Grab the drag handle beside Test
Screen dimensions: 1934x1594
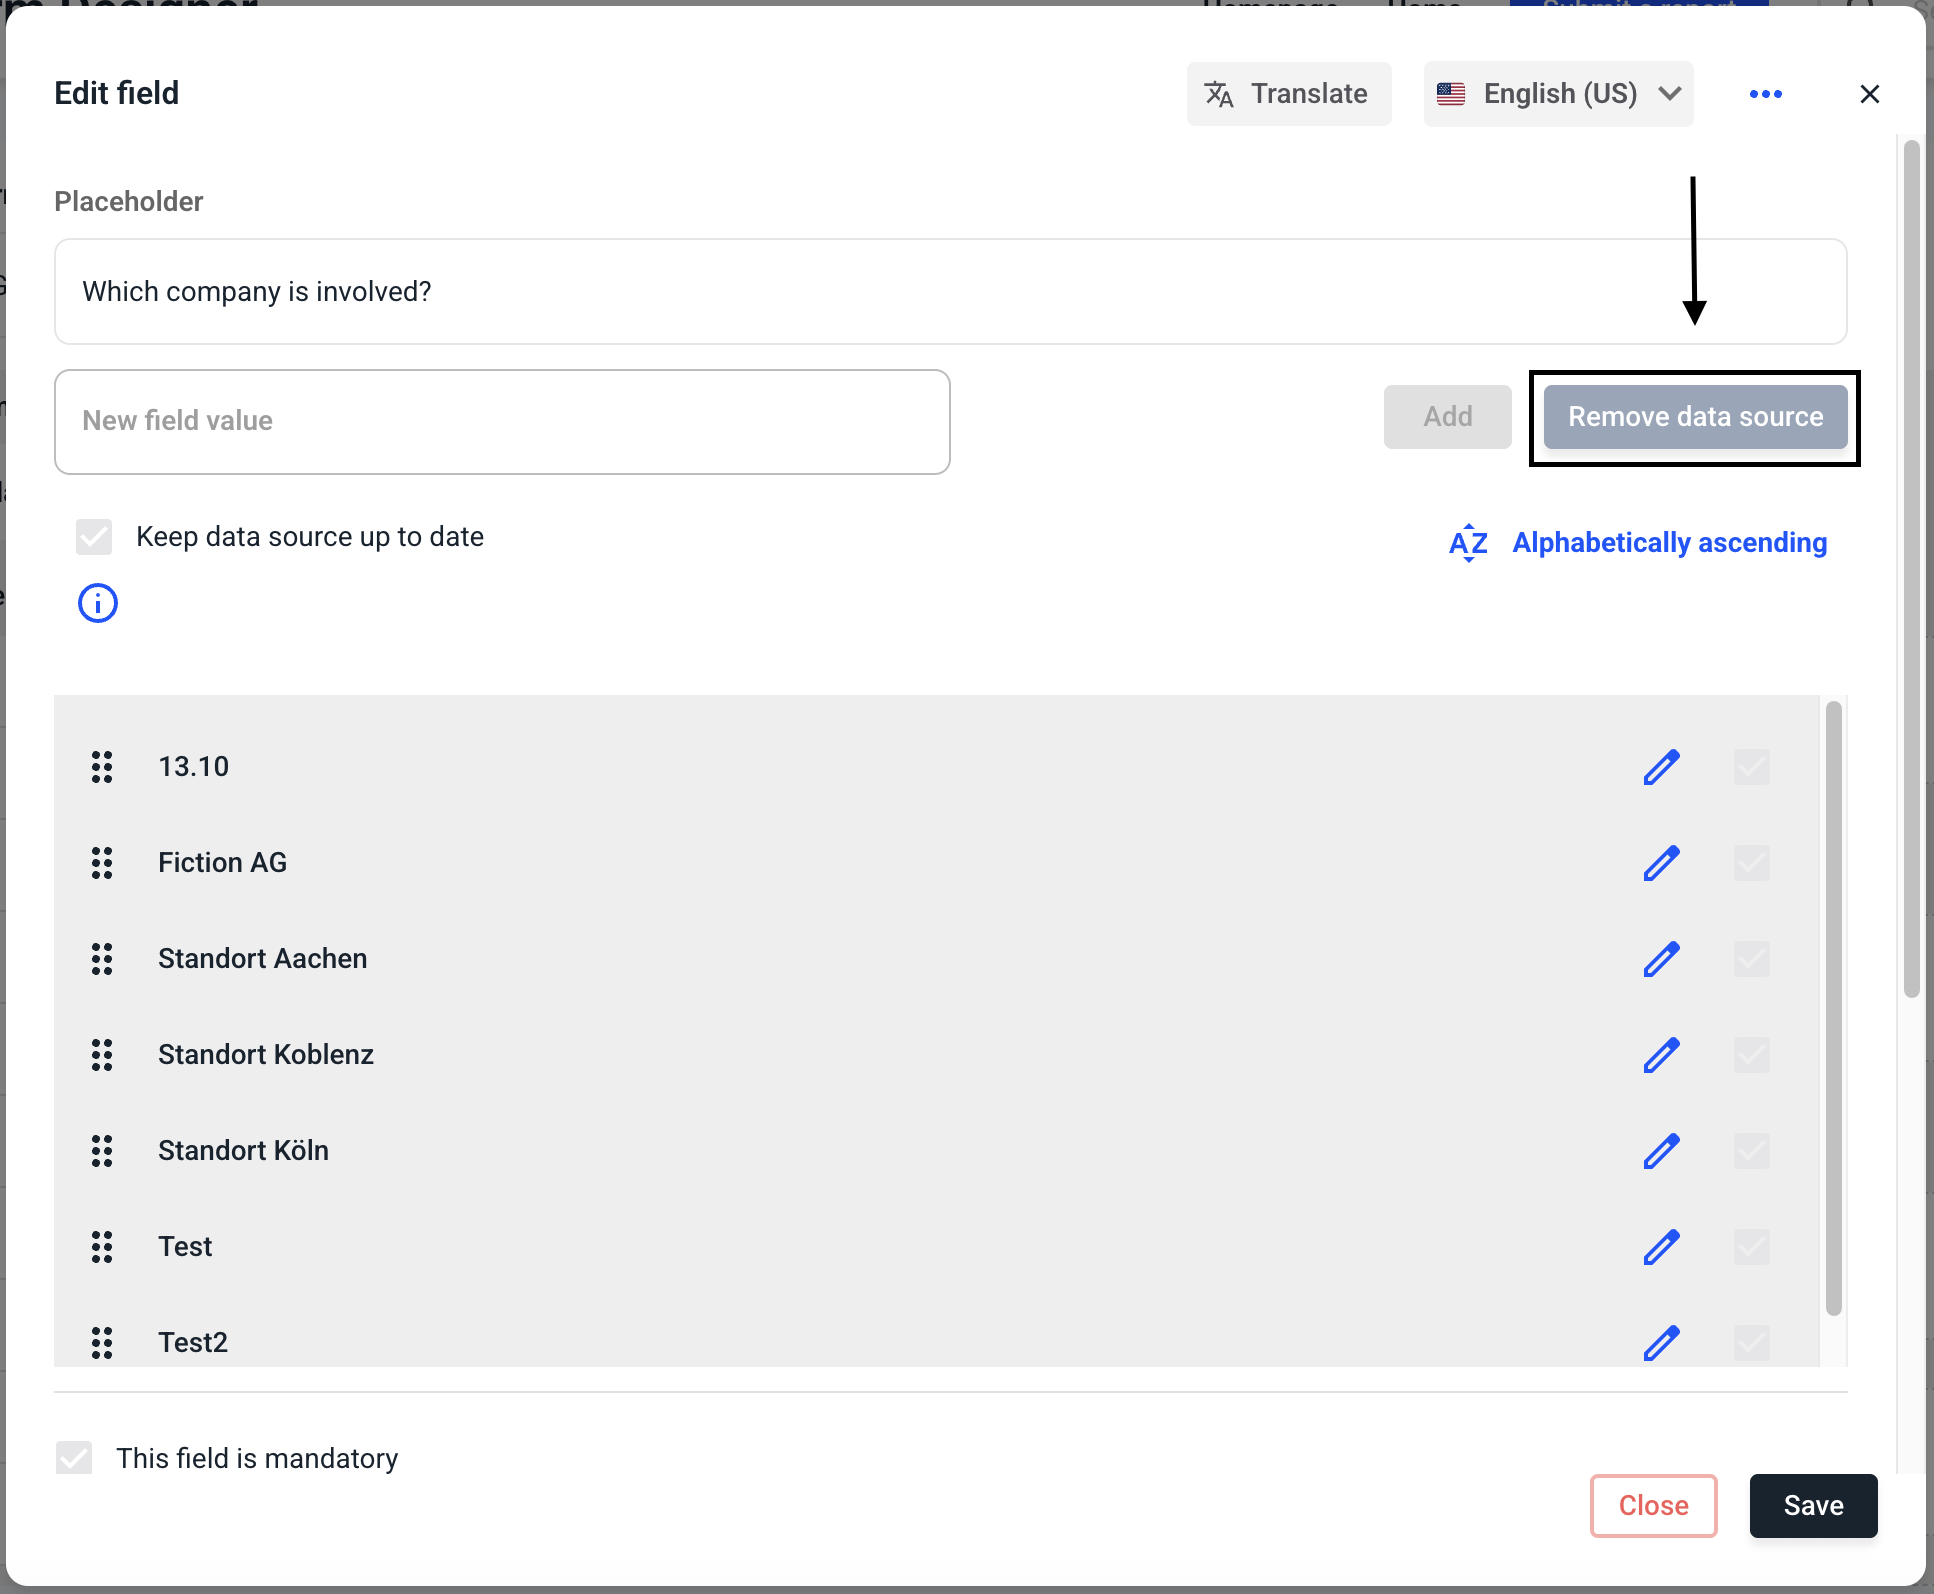pyautogui.click(x=102, y=1247)
